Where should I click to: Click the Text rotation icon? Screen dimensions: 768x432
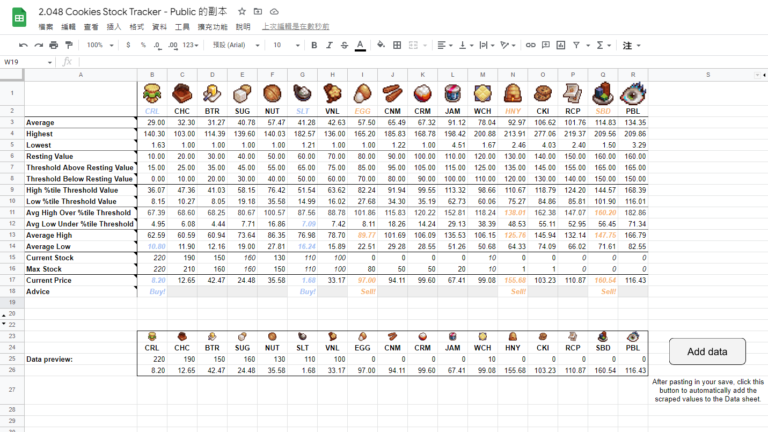pyautogui.click(x=504, y=45)
